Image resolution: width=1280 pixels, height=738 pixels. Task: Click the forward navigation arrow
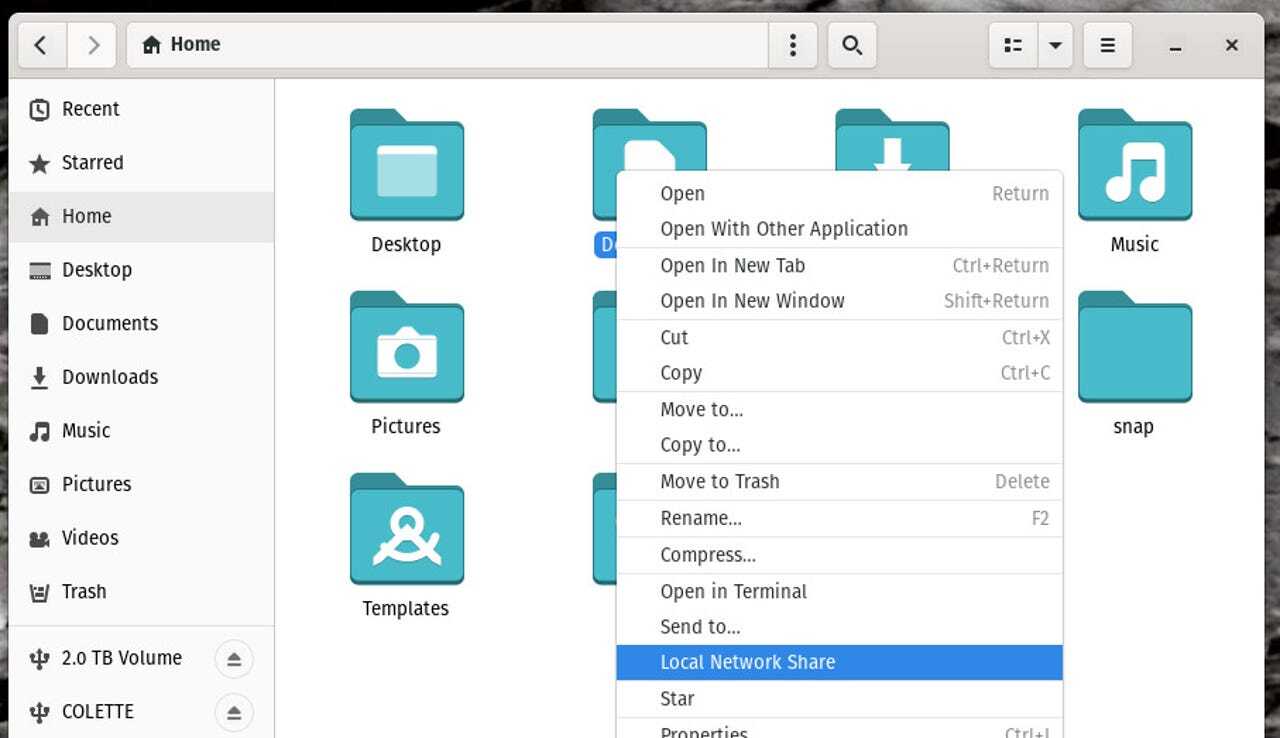coord(93,45)
